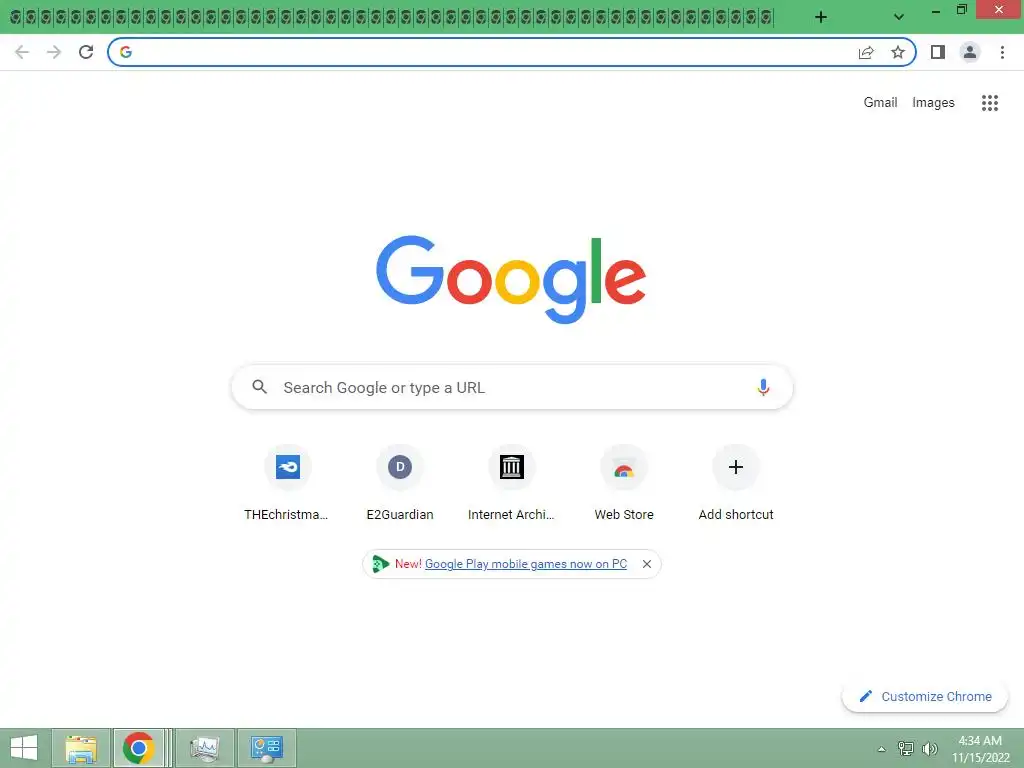
Task: Share this page via share icon
Action: [866, 52]
